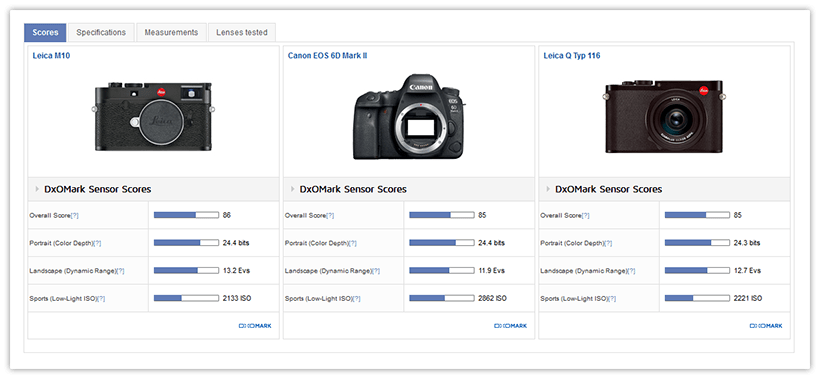Open Portrait Color Depth help [?] for Leica Q Typ 116

(608, 243)
